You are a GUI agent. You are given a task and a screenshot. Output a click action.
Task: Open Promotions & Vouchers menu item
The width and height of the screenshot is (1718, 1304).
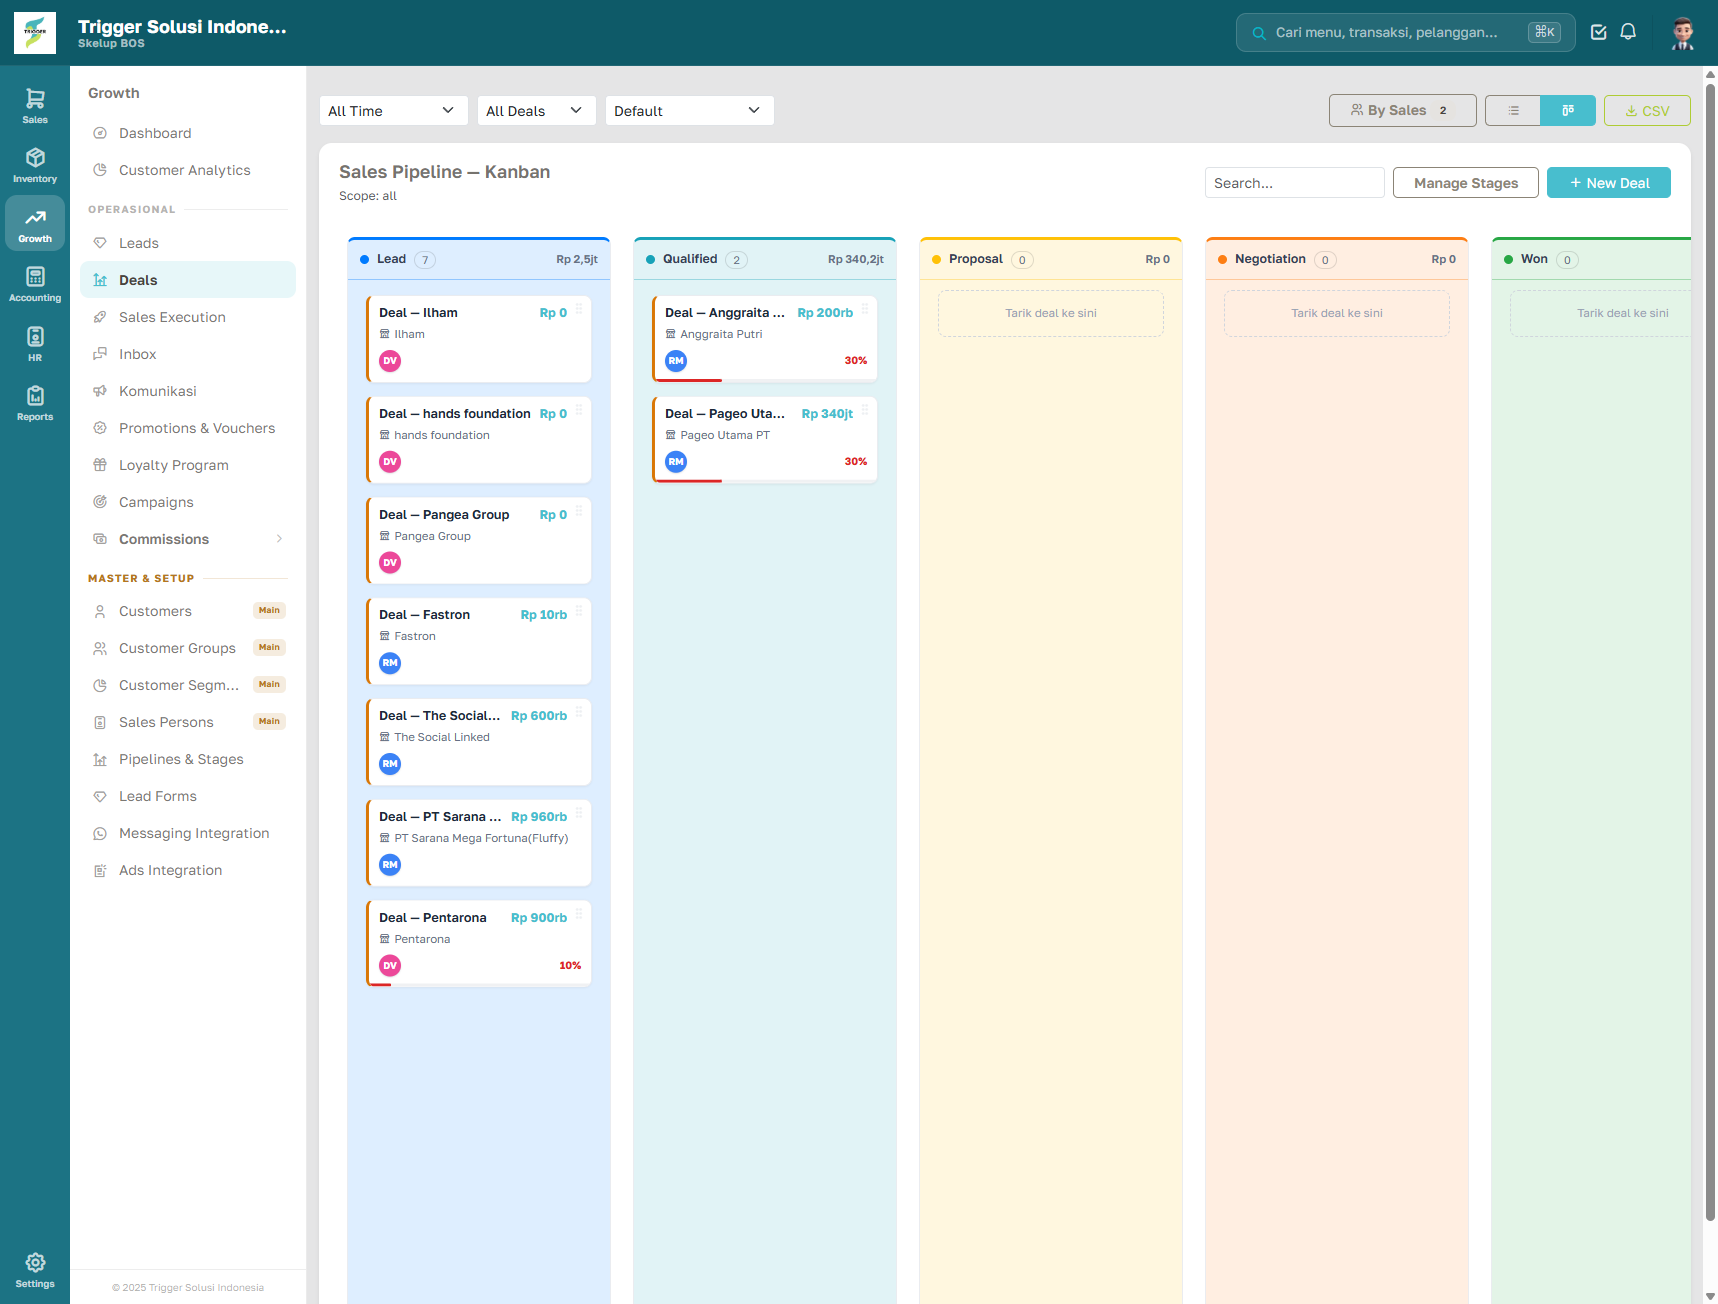(x=188, y=428)
